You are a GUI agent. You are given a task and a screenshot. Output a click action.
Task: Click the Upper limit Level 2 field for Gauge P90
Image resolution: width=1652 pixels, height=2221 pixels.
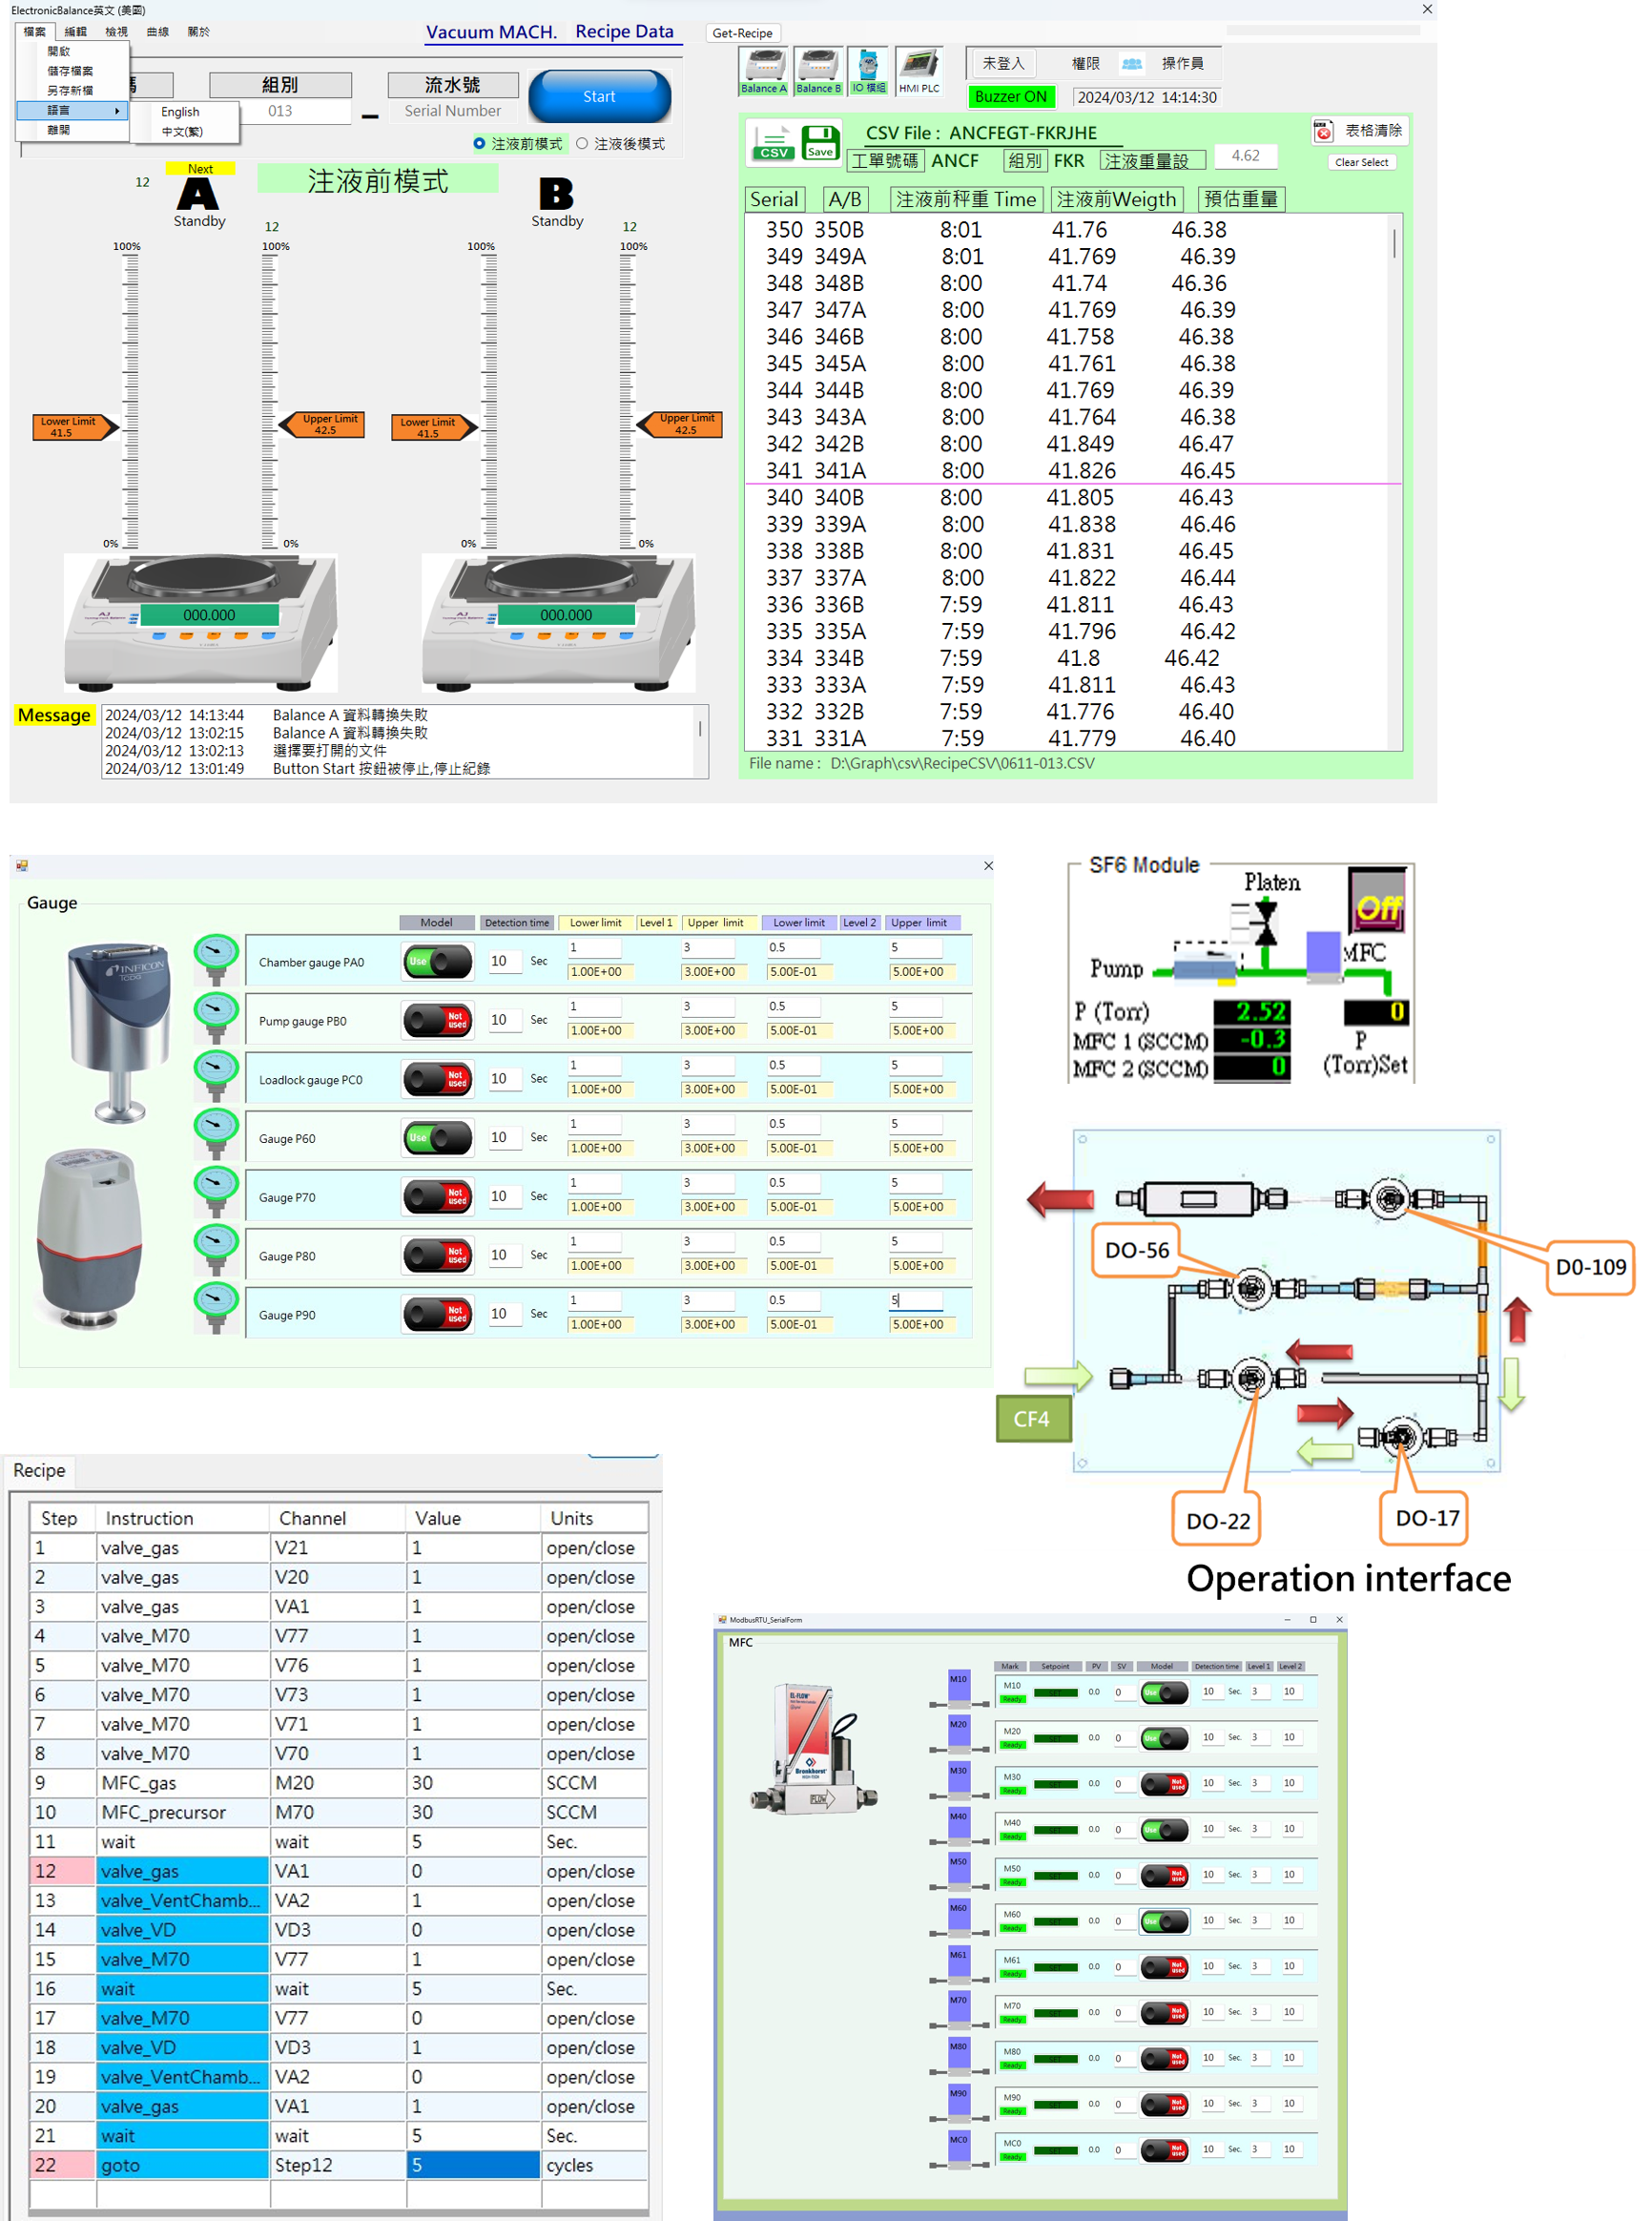916,1300
